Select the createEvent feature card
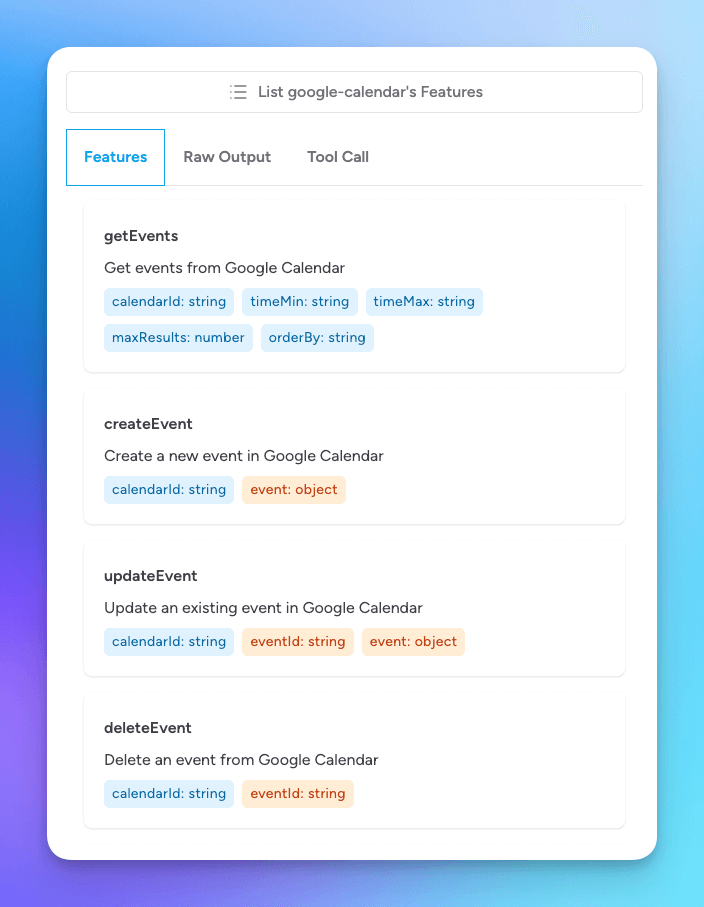 click(x=354, y=456)
